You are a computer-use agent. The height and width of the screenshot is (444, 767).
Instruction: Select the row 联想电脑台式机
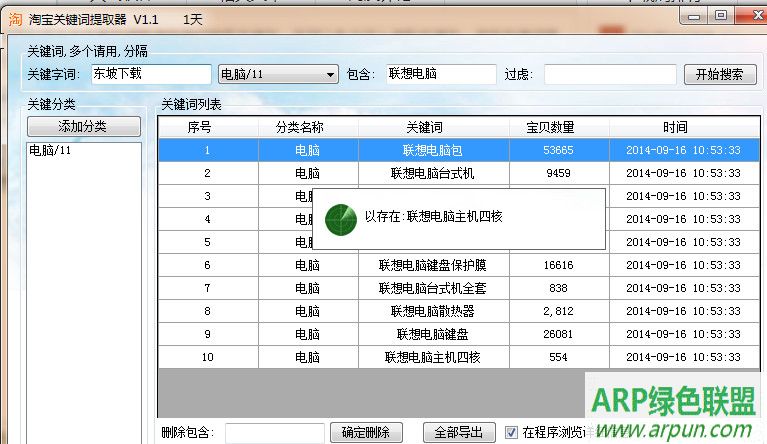point(459,173)
